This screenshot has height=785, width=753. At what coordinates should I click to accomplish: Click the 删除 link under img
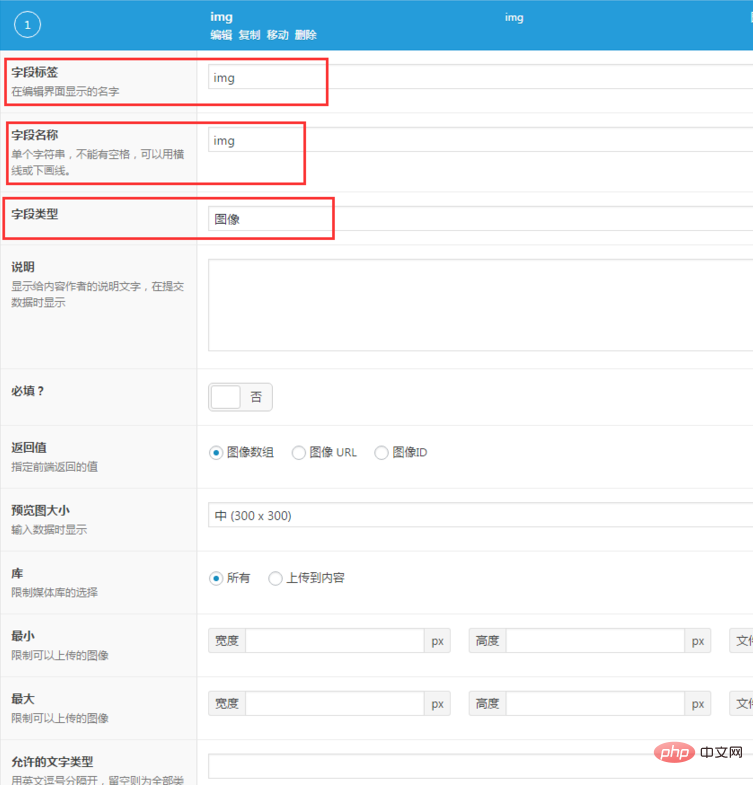306,35
